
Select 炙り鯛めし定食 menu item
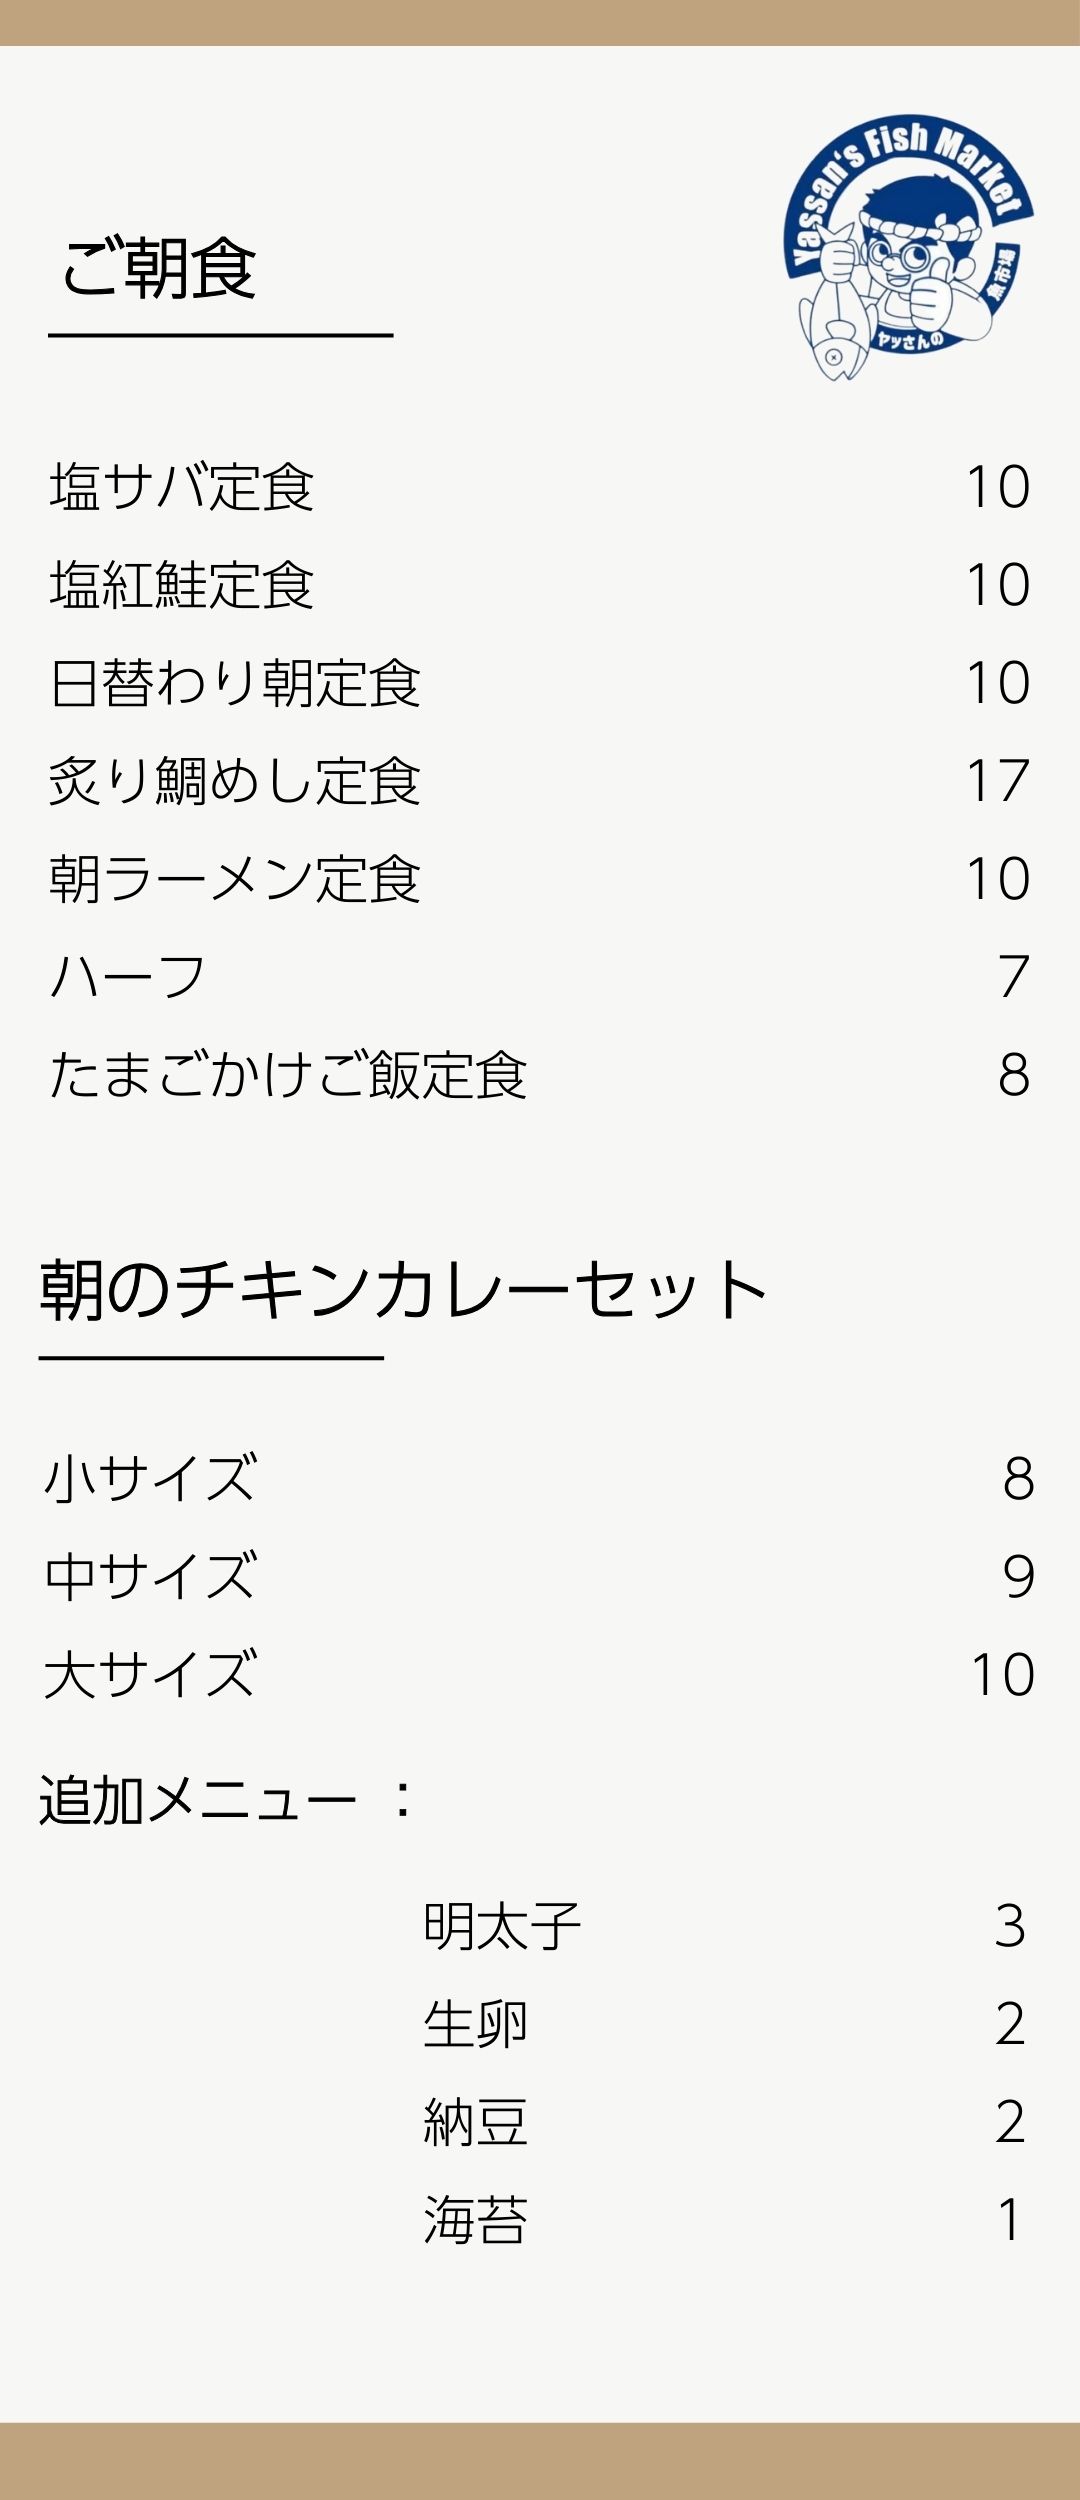235,781
